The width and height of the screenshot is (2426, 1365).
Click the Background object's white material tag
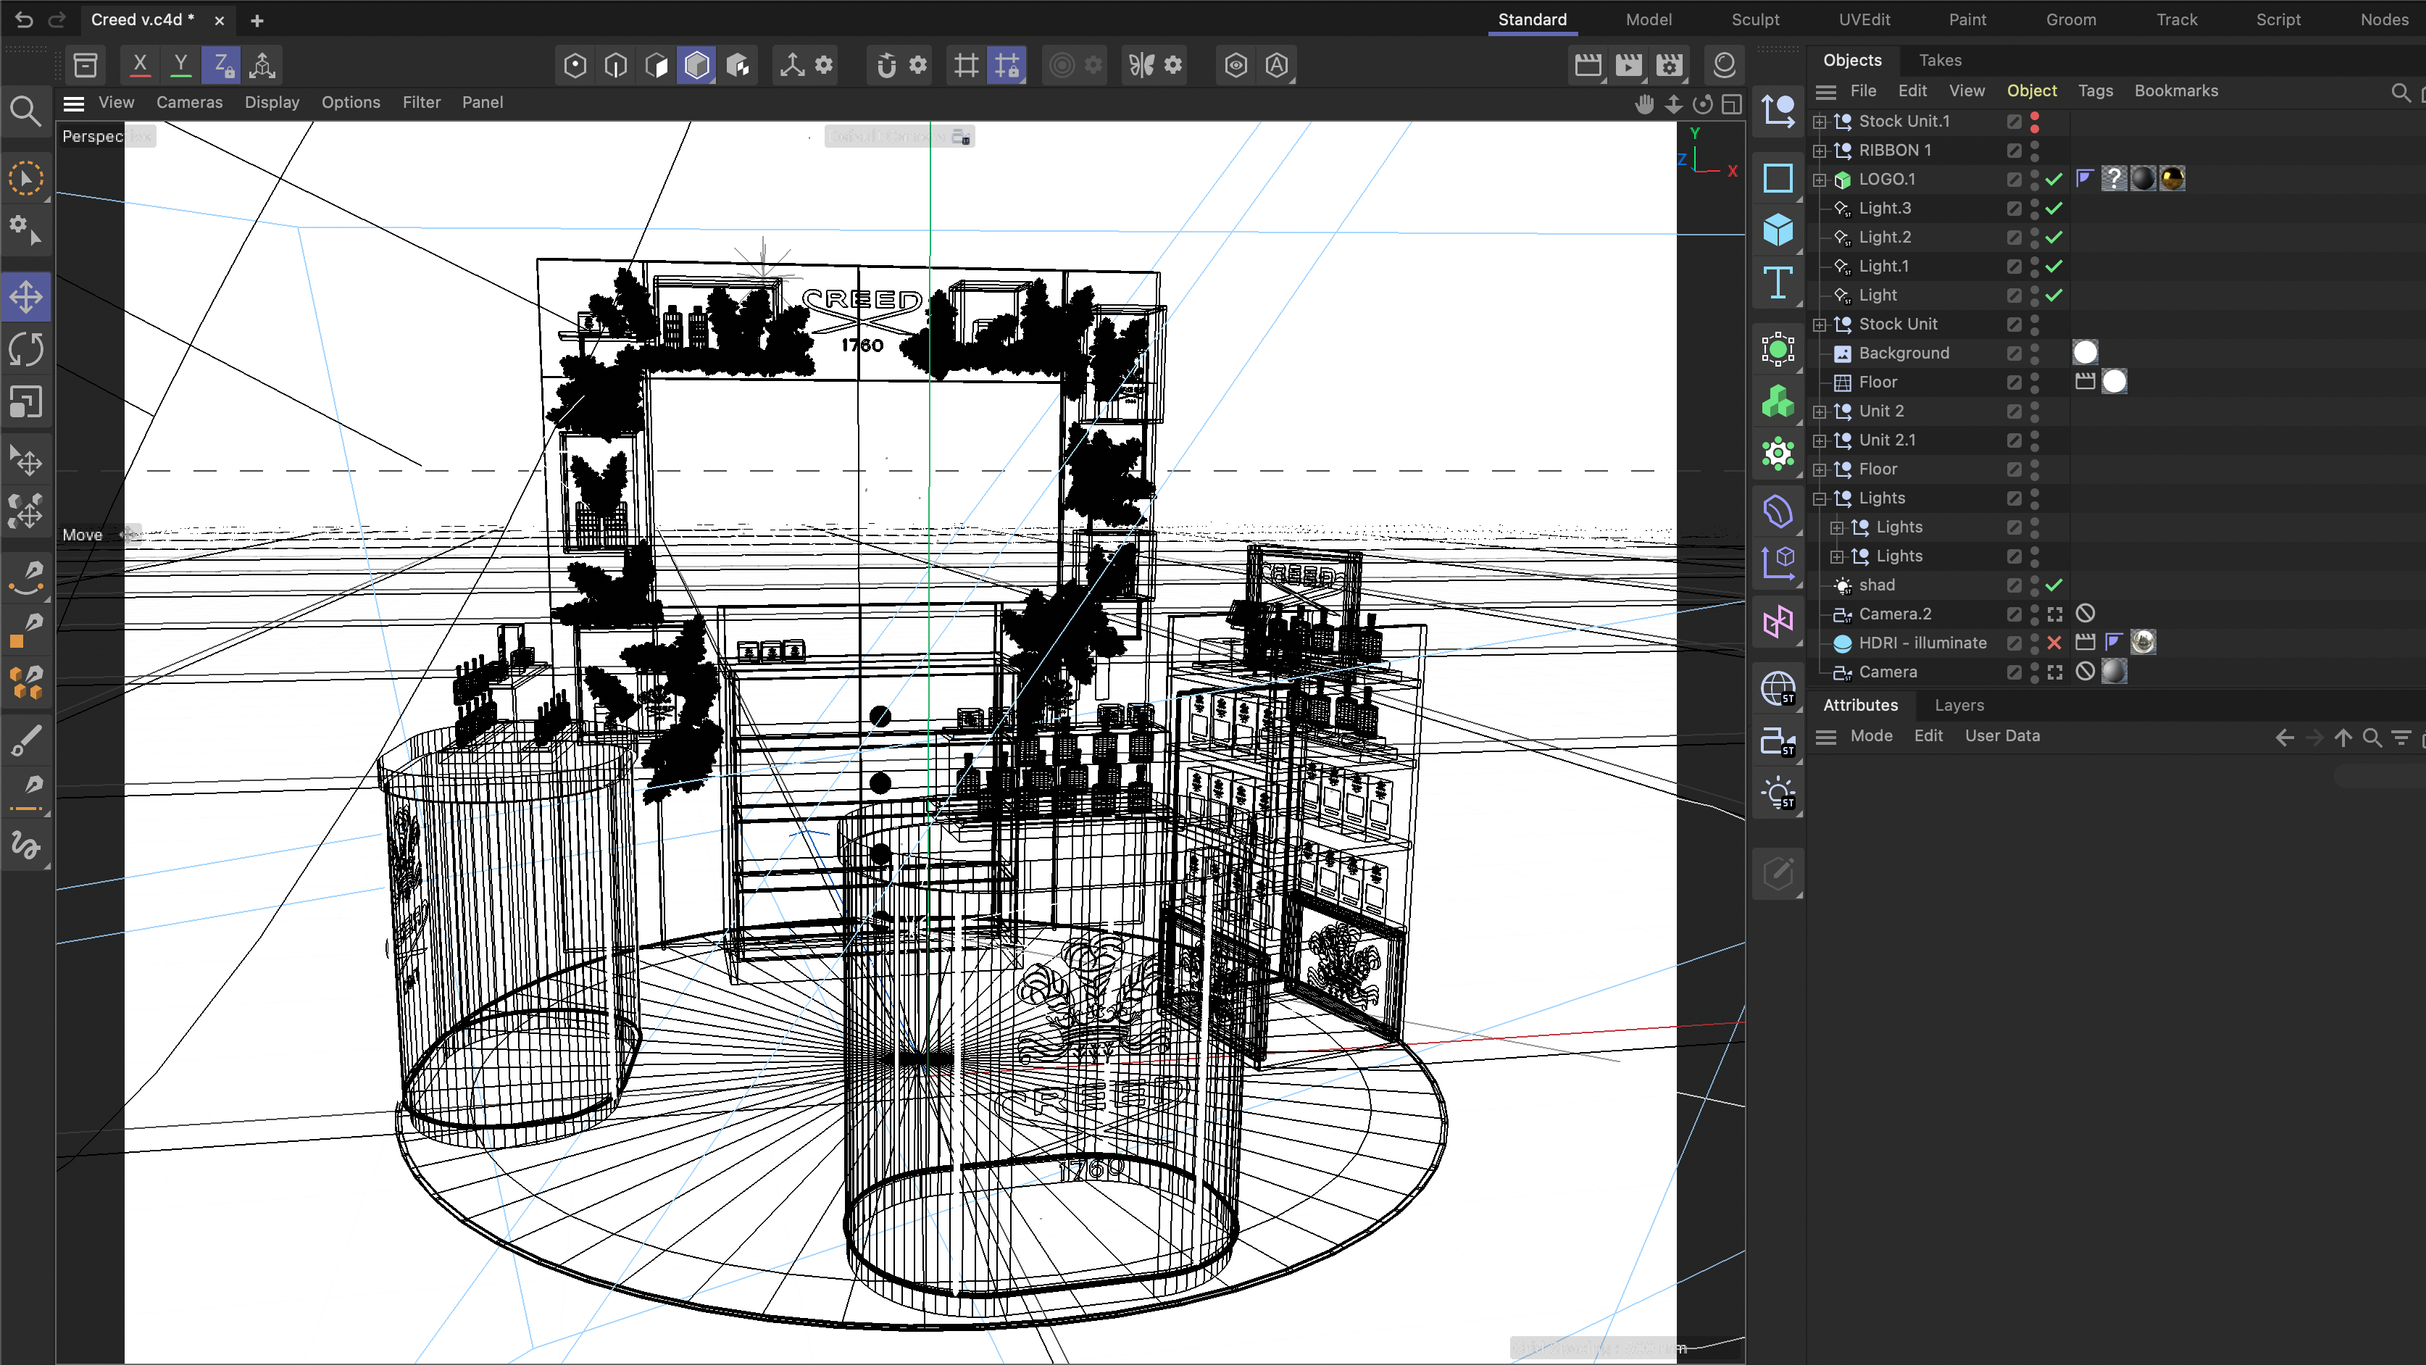2085,353
